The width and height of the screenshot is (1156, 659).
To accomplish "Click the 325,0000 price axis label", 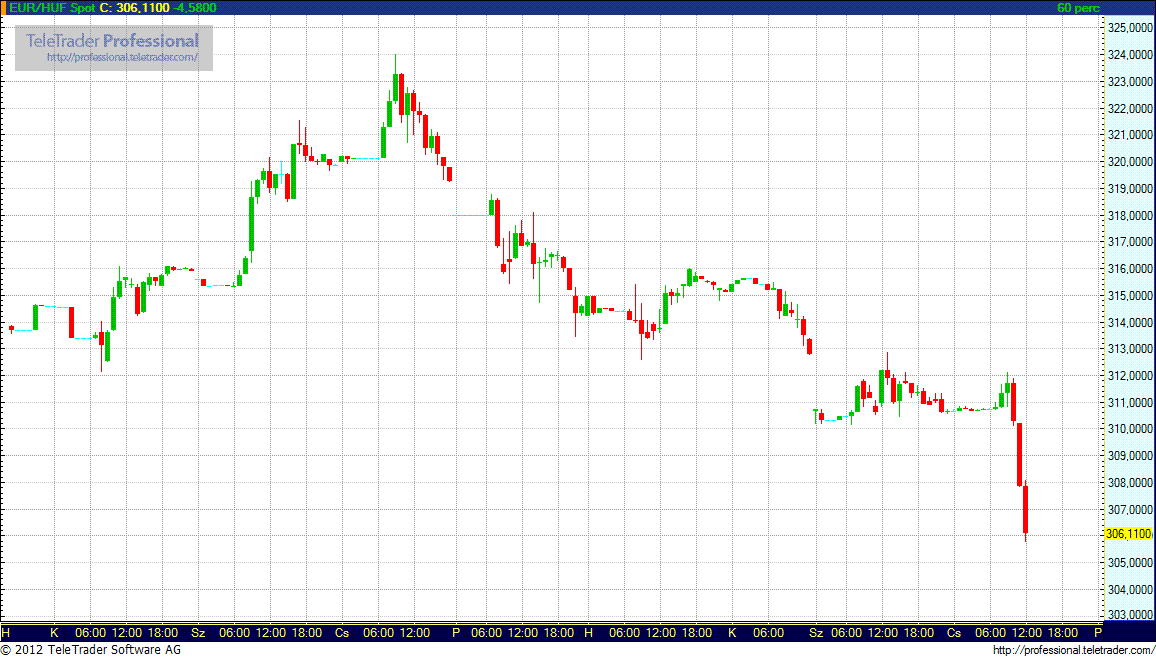I will pos(1129,28).
